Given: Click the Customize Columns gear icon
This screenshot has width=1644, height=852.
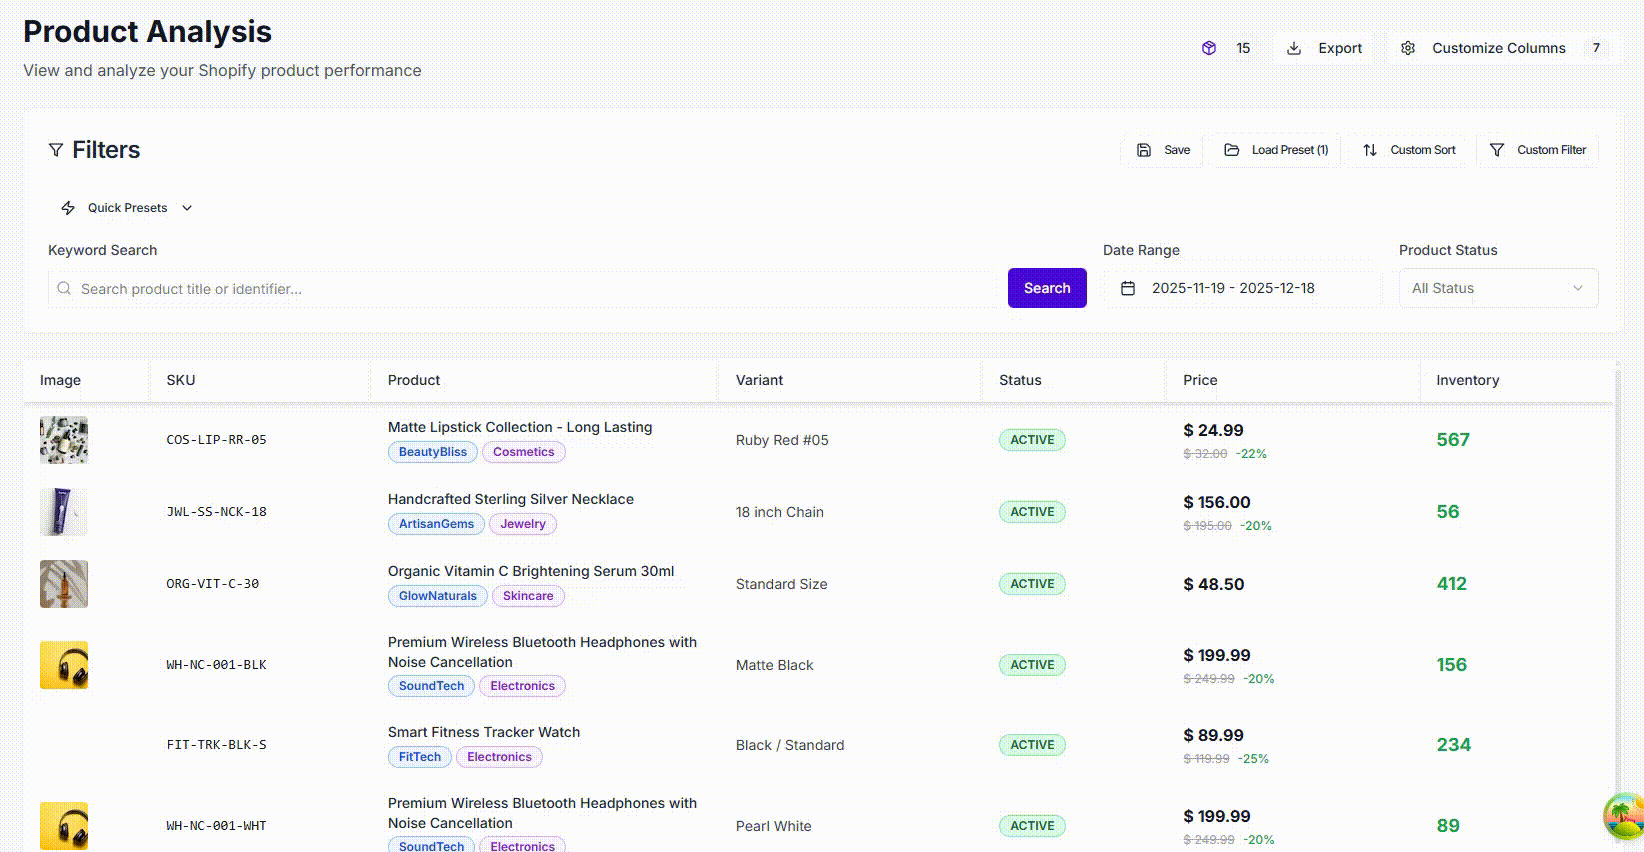Looking at the screenshot, I should [x=1408, y=48].
